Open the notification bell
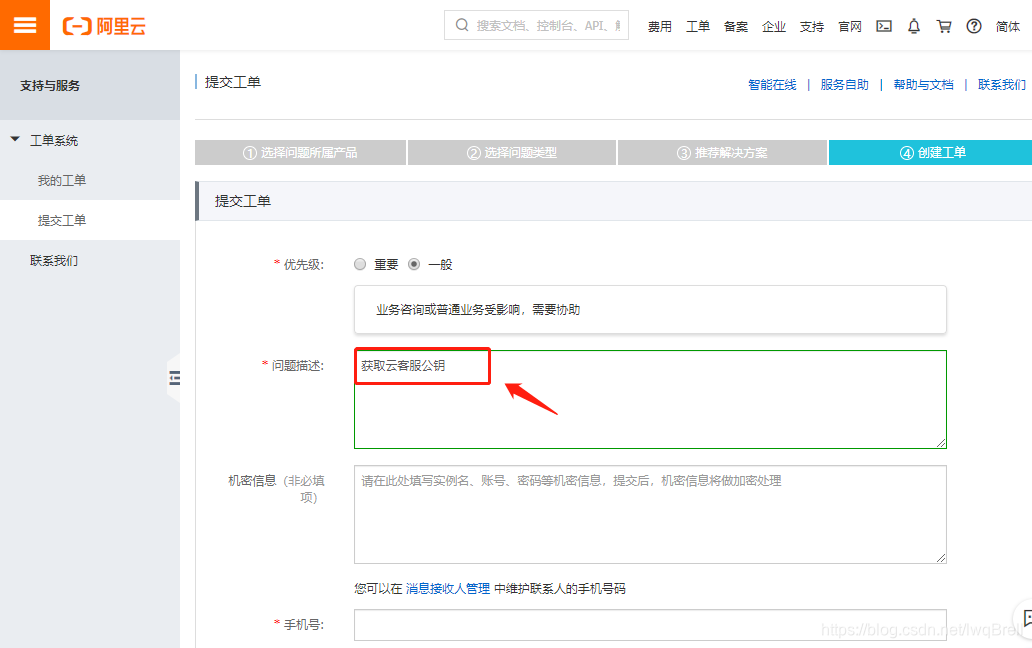 click(914, 26)
